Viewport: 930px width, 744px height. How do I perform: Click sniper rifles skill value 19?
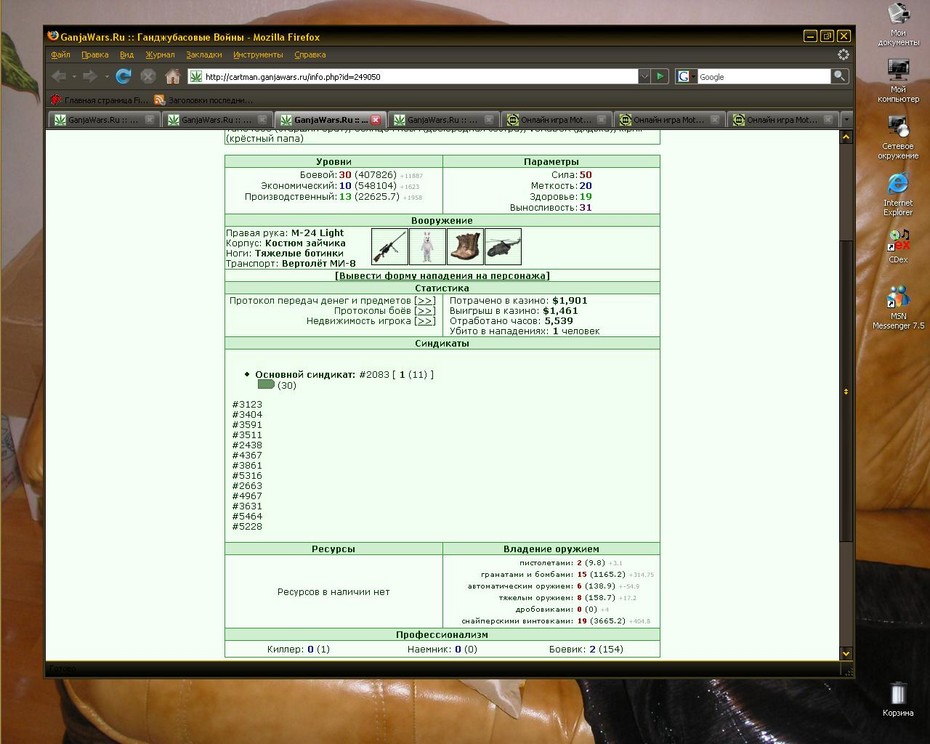click(x=582, y=621)
